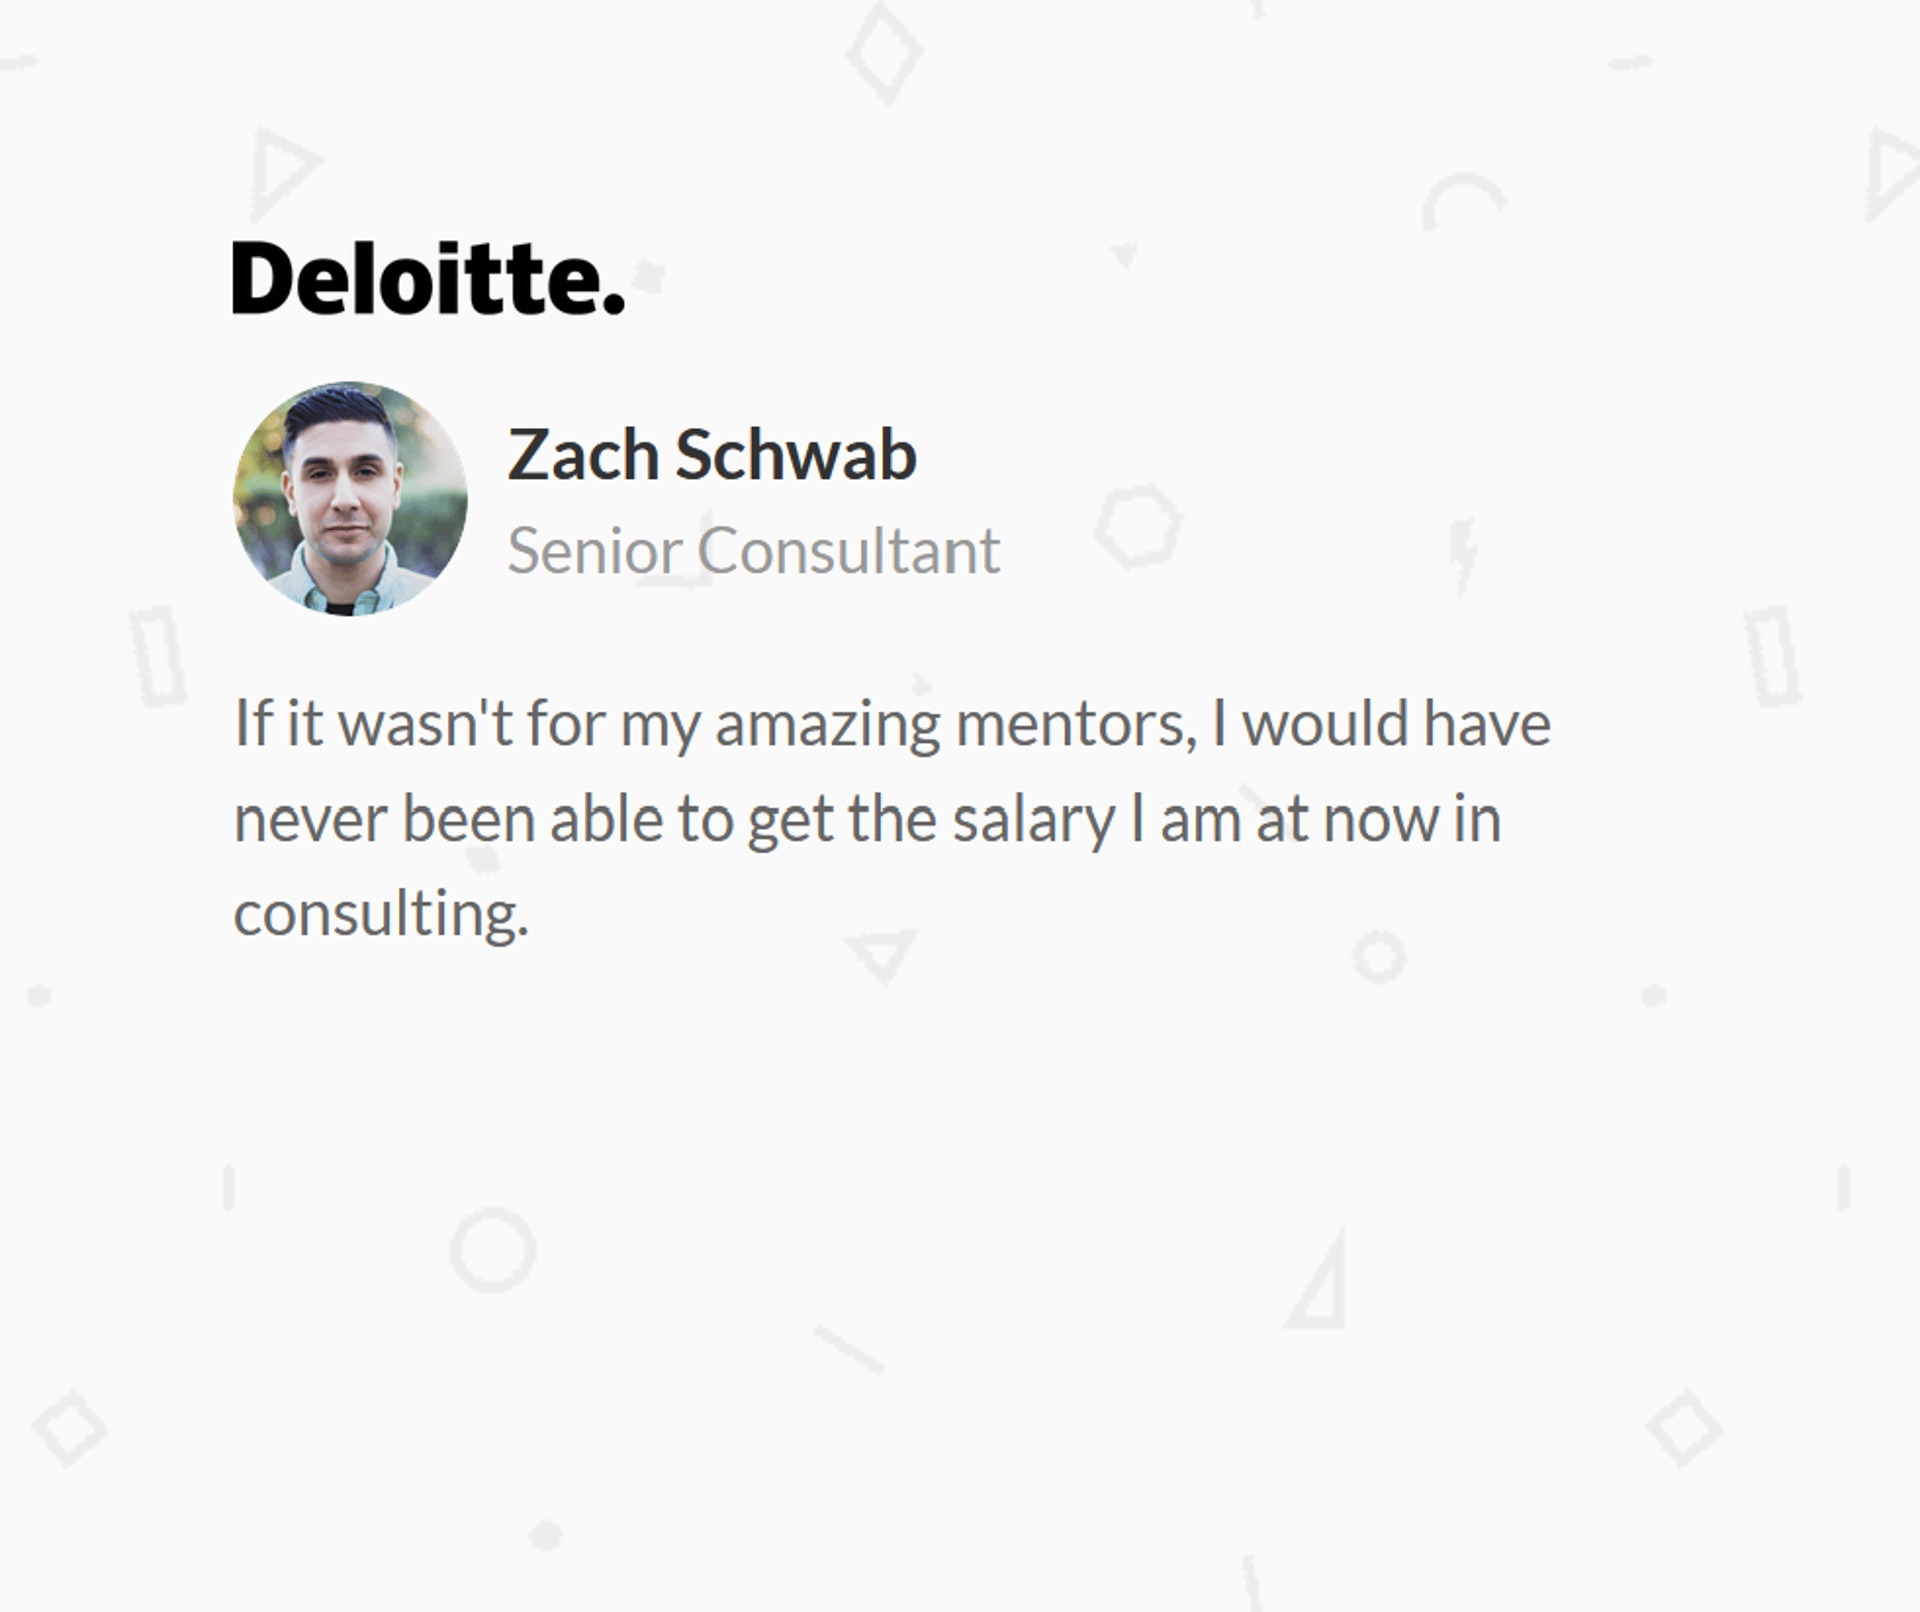Image resolution: width=1920 pixels, height=1612 pixels.
Task: Click the small ring right of downward triangle
Action: coord(1380,956)
